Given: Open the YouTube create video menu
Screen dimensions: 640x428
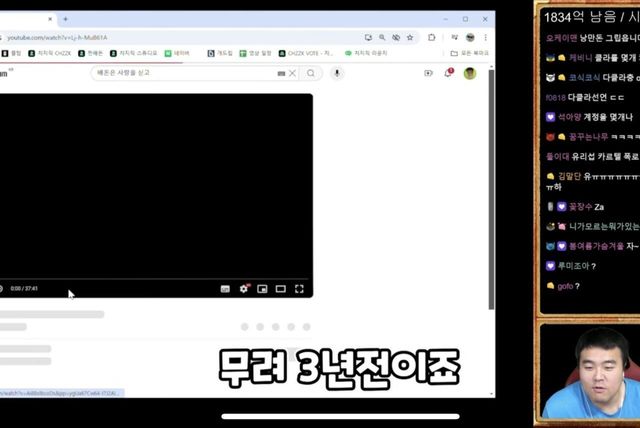Looking at the screenshot, I should pos(428,73).
